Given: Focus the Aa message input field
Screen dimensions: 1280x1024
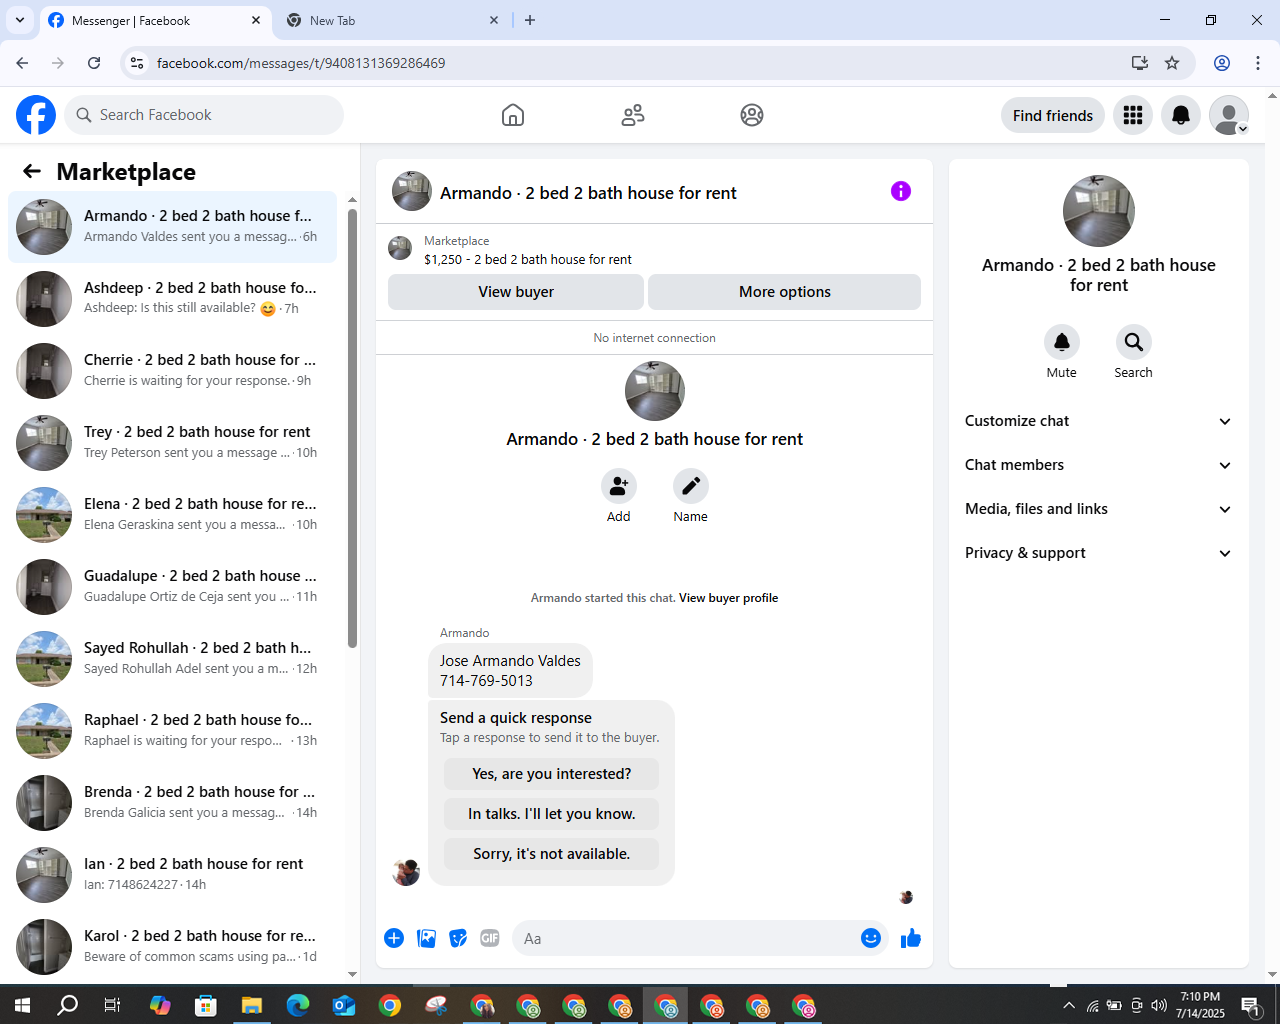Looking at the screenshot, I should coord(687,938).
